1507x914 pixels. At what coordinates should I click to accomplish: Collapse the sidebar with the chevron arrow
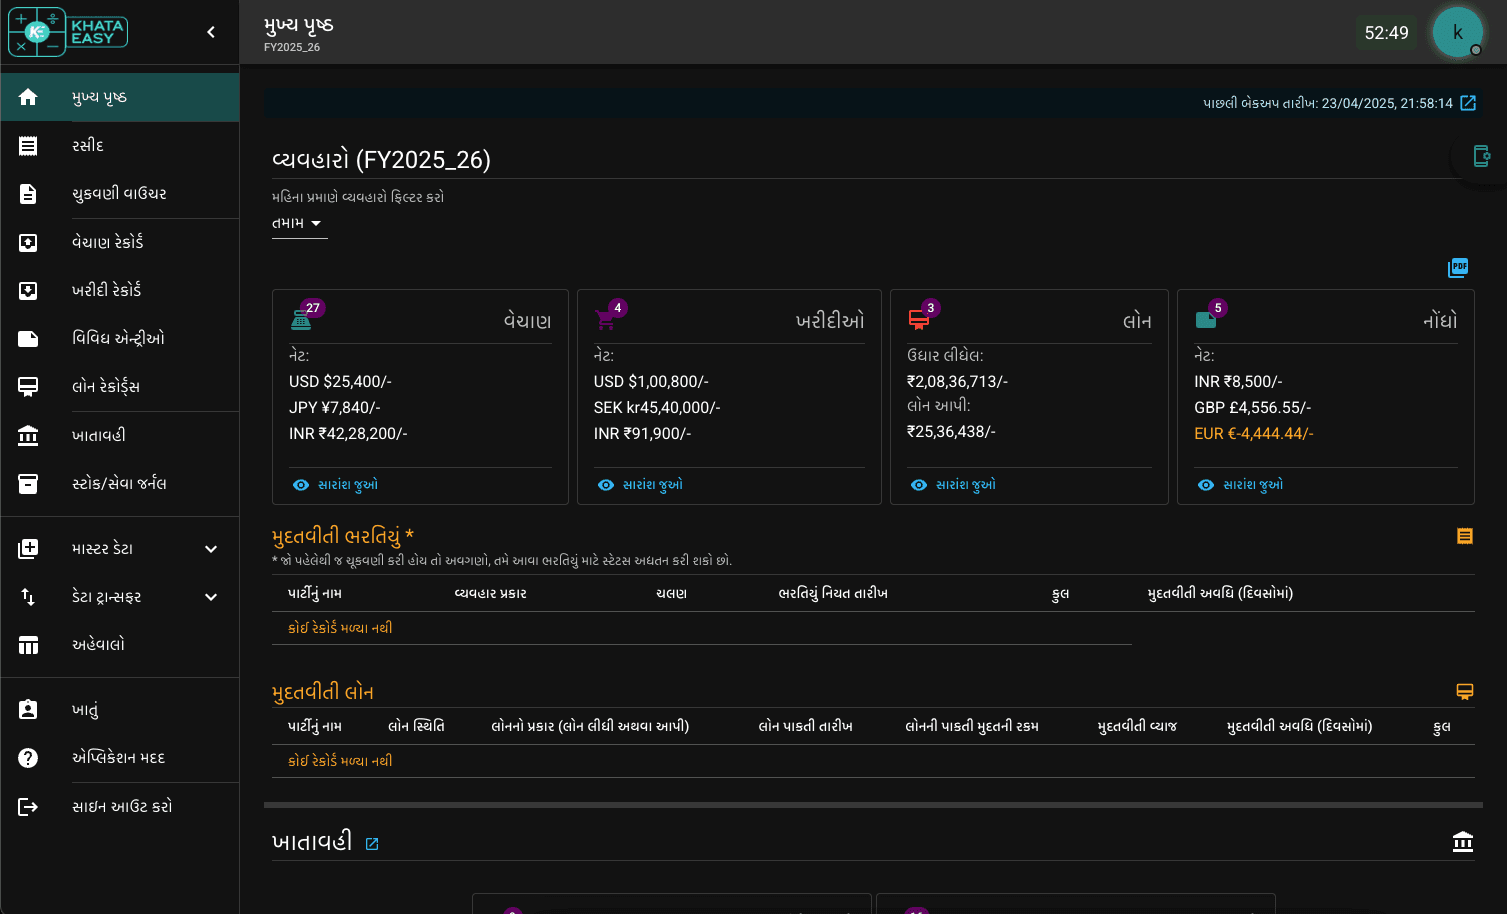[211, 32]
